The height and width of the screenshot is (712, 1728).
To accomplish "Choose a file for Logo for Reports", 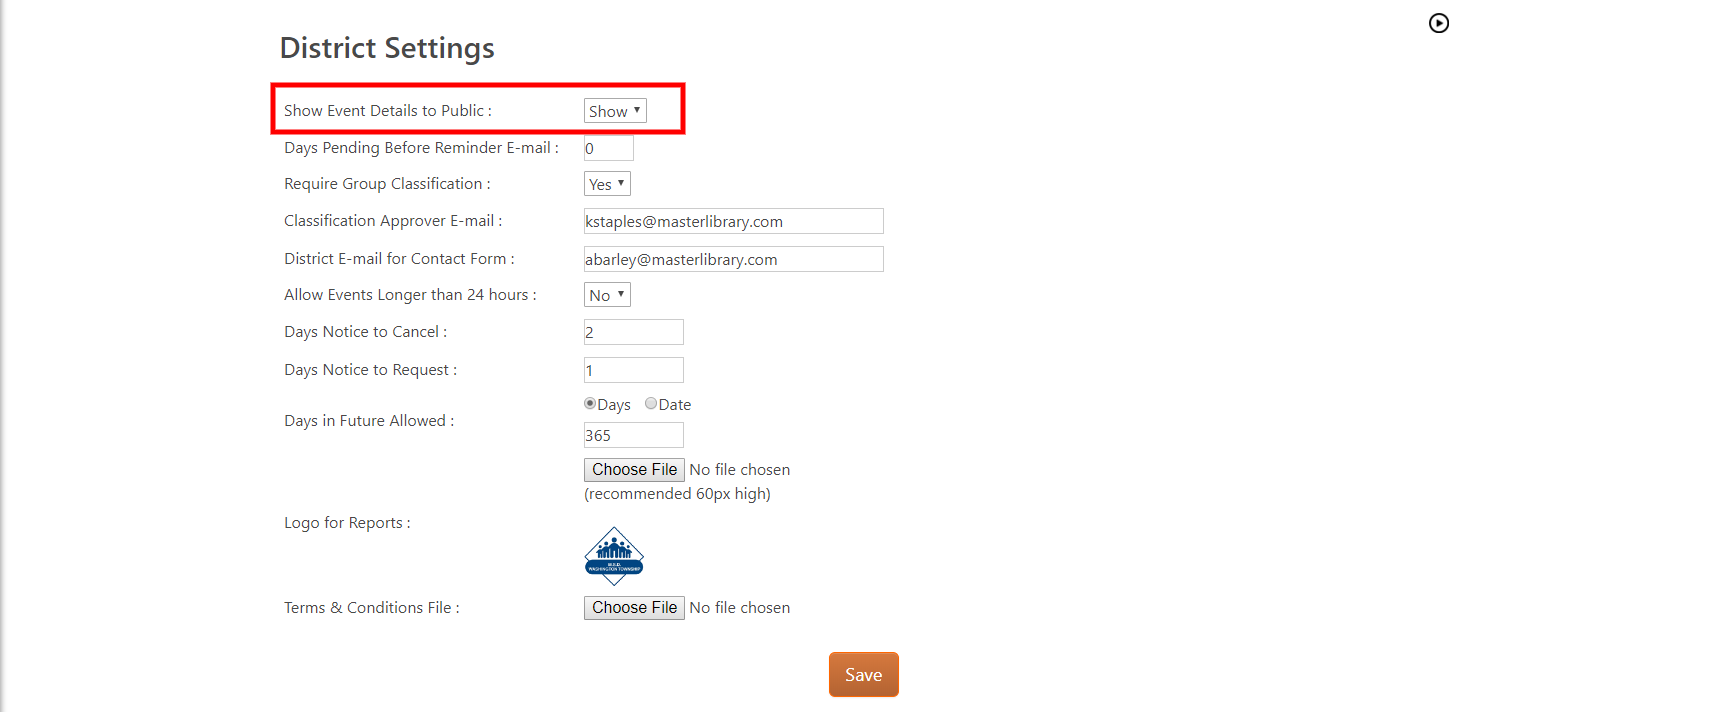I will tap(634, 470).
